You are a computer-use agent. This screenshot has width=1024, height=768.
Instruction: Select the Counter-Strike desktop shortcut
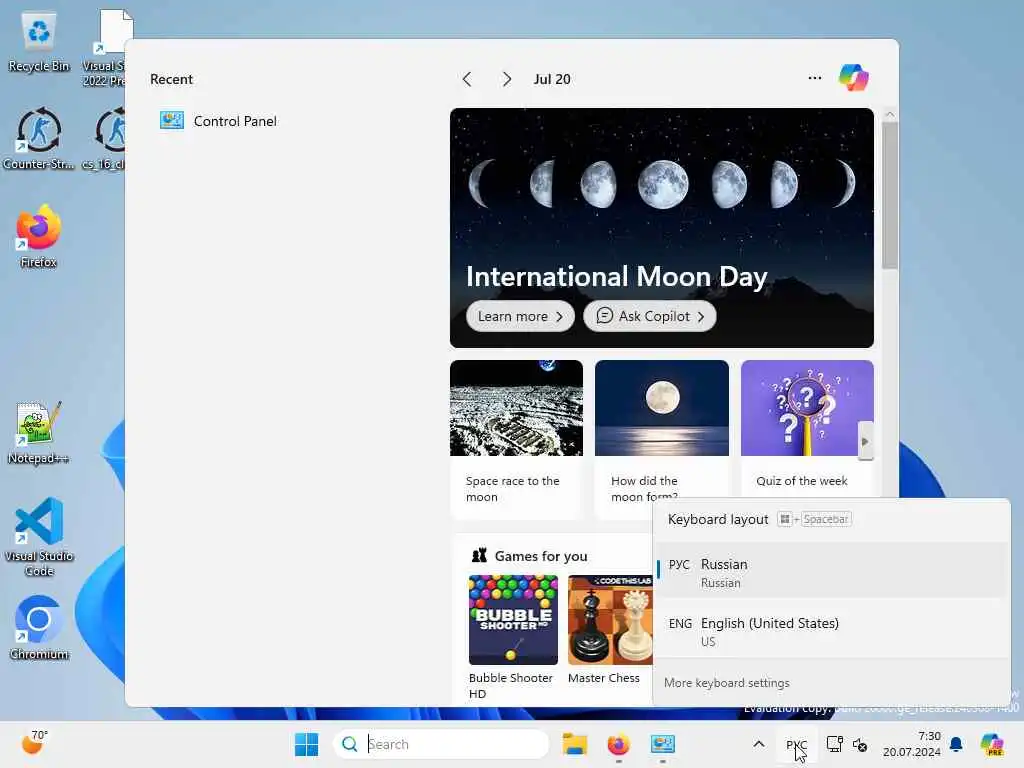pos(39,138)
